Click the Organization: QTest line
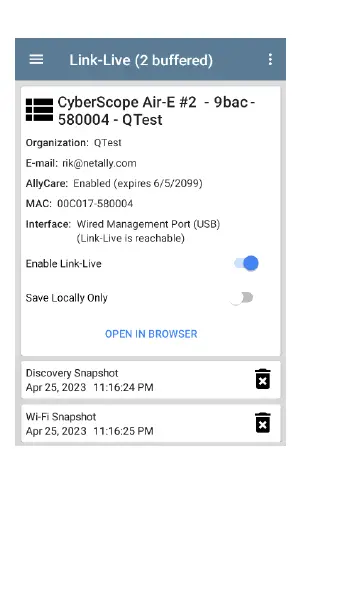The height and width of the screenshot is (612, 360). click(x=73, y=143)
